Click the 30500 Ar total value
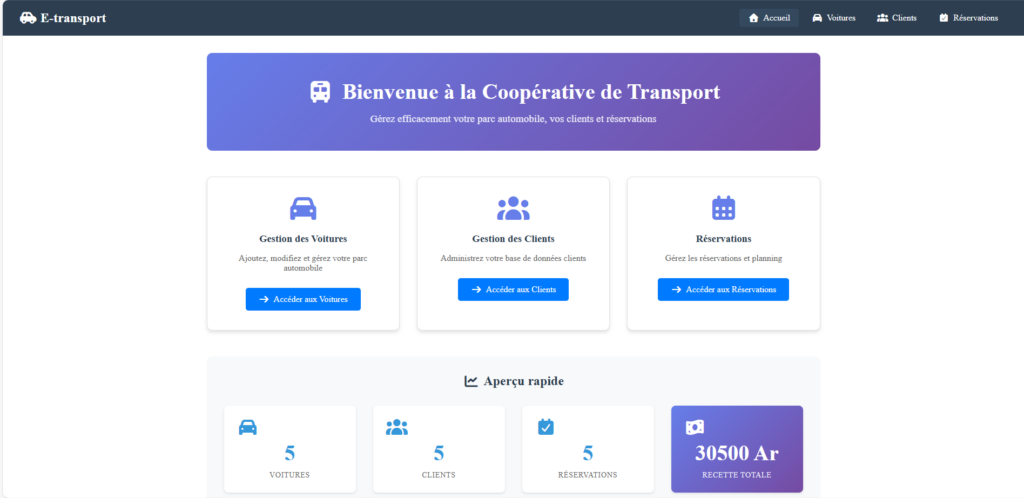 [737, 453]
